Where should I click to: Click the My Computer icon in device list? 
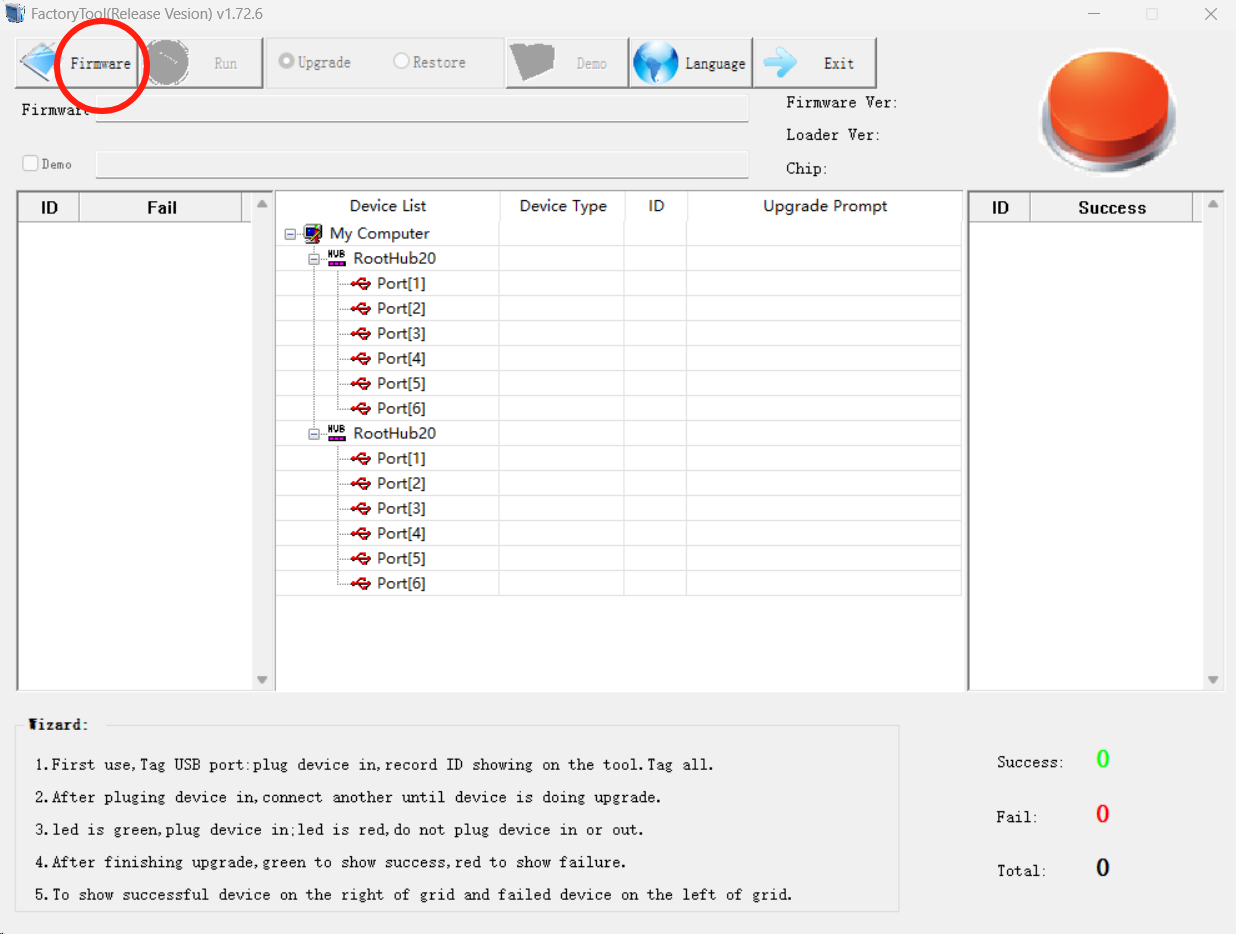[314, 233]
